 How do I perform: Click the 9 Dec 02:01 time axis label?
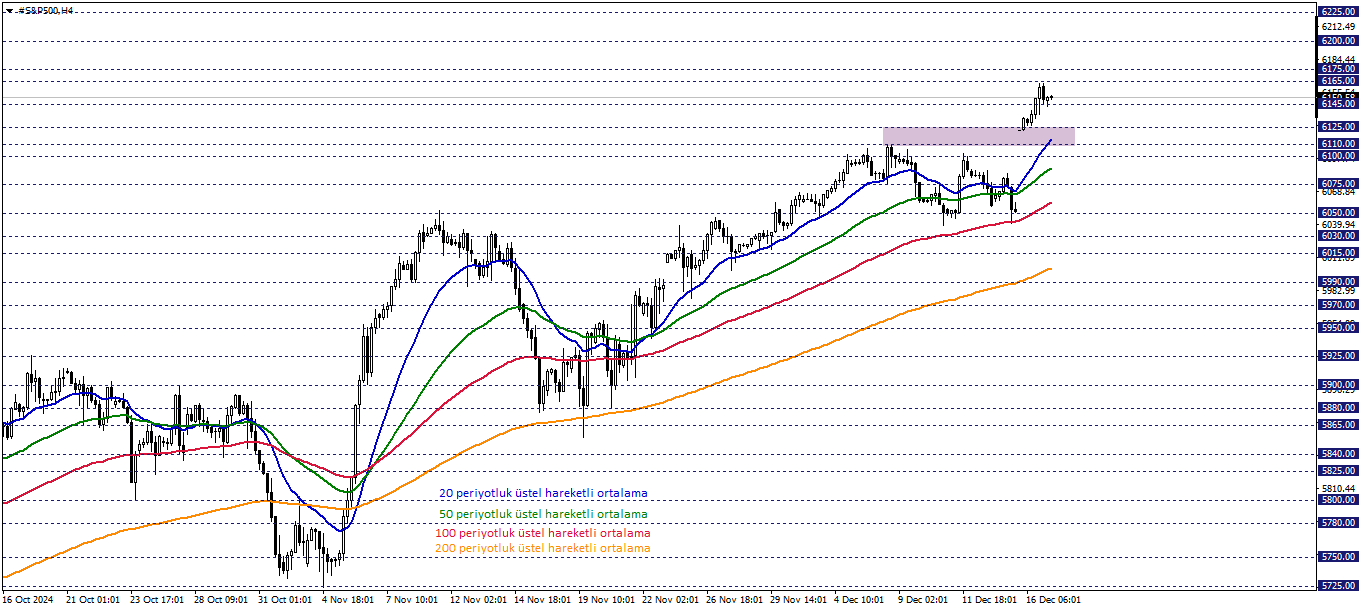[x=924, y=600]
